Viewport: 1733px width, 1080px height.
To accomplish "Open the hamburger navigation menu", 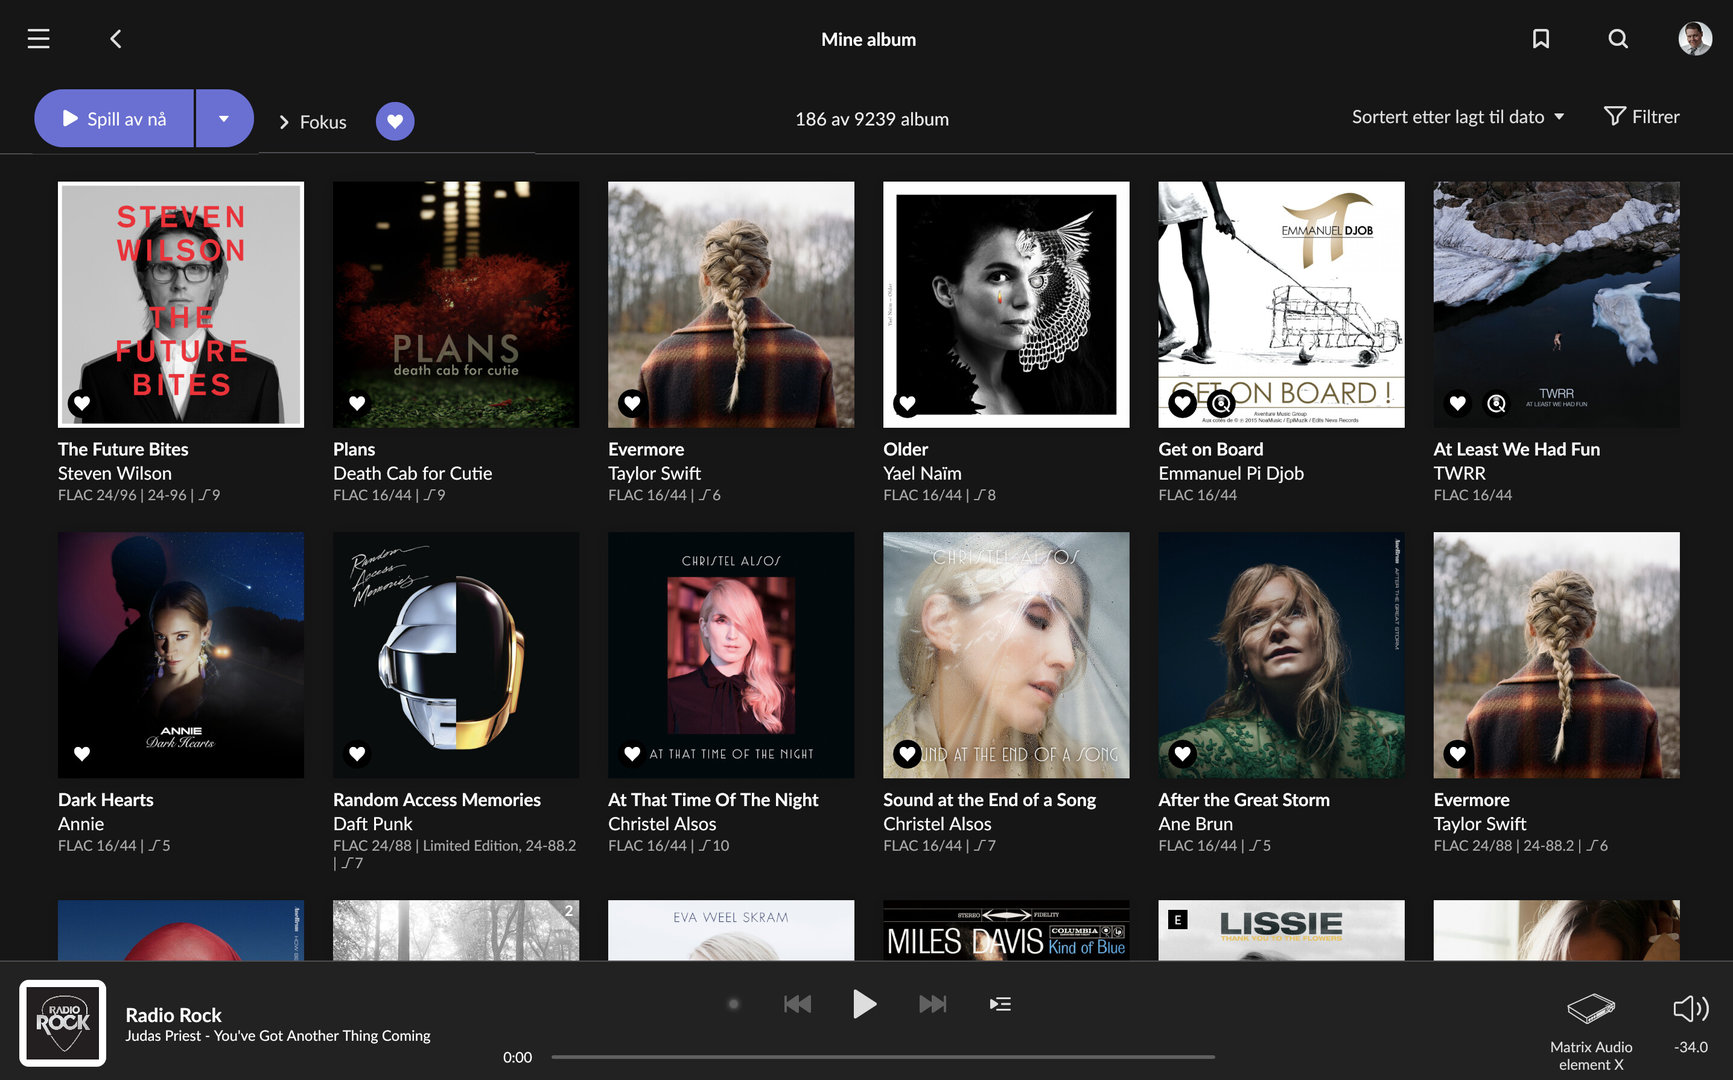I will 38,39.
